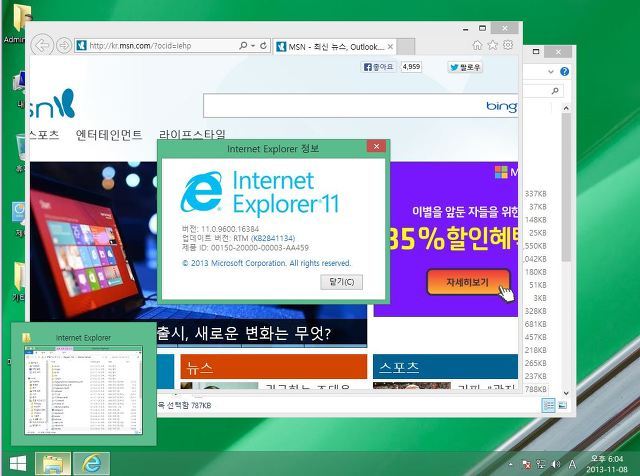Open the orange 뉴스 section header

[273, 367]
